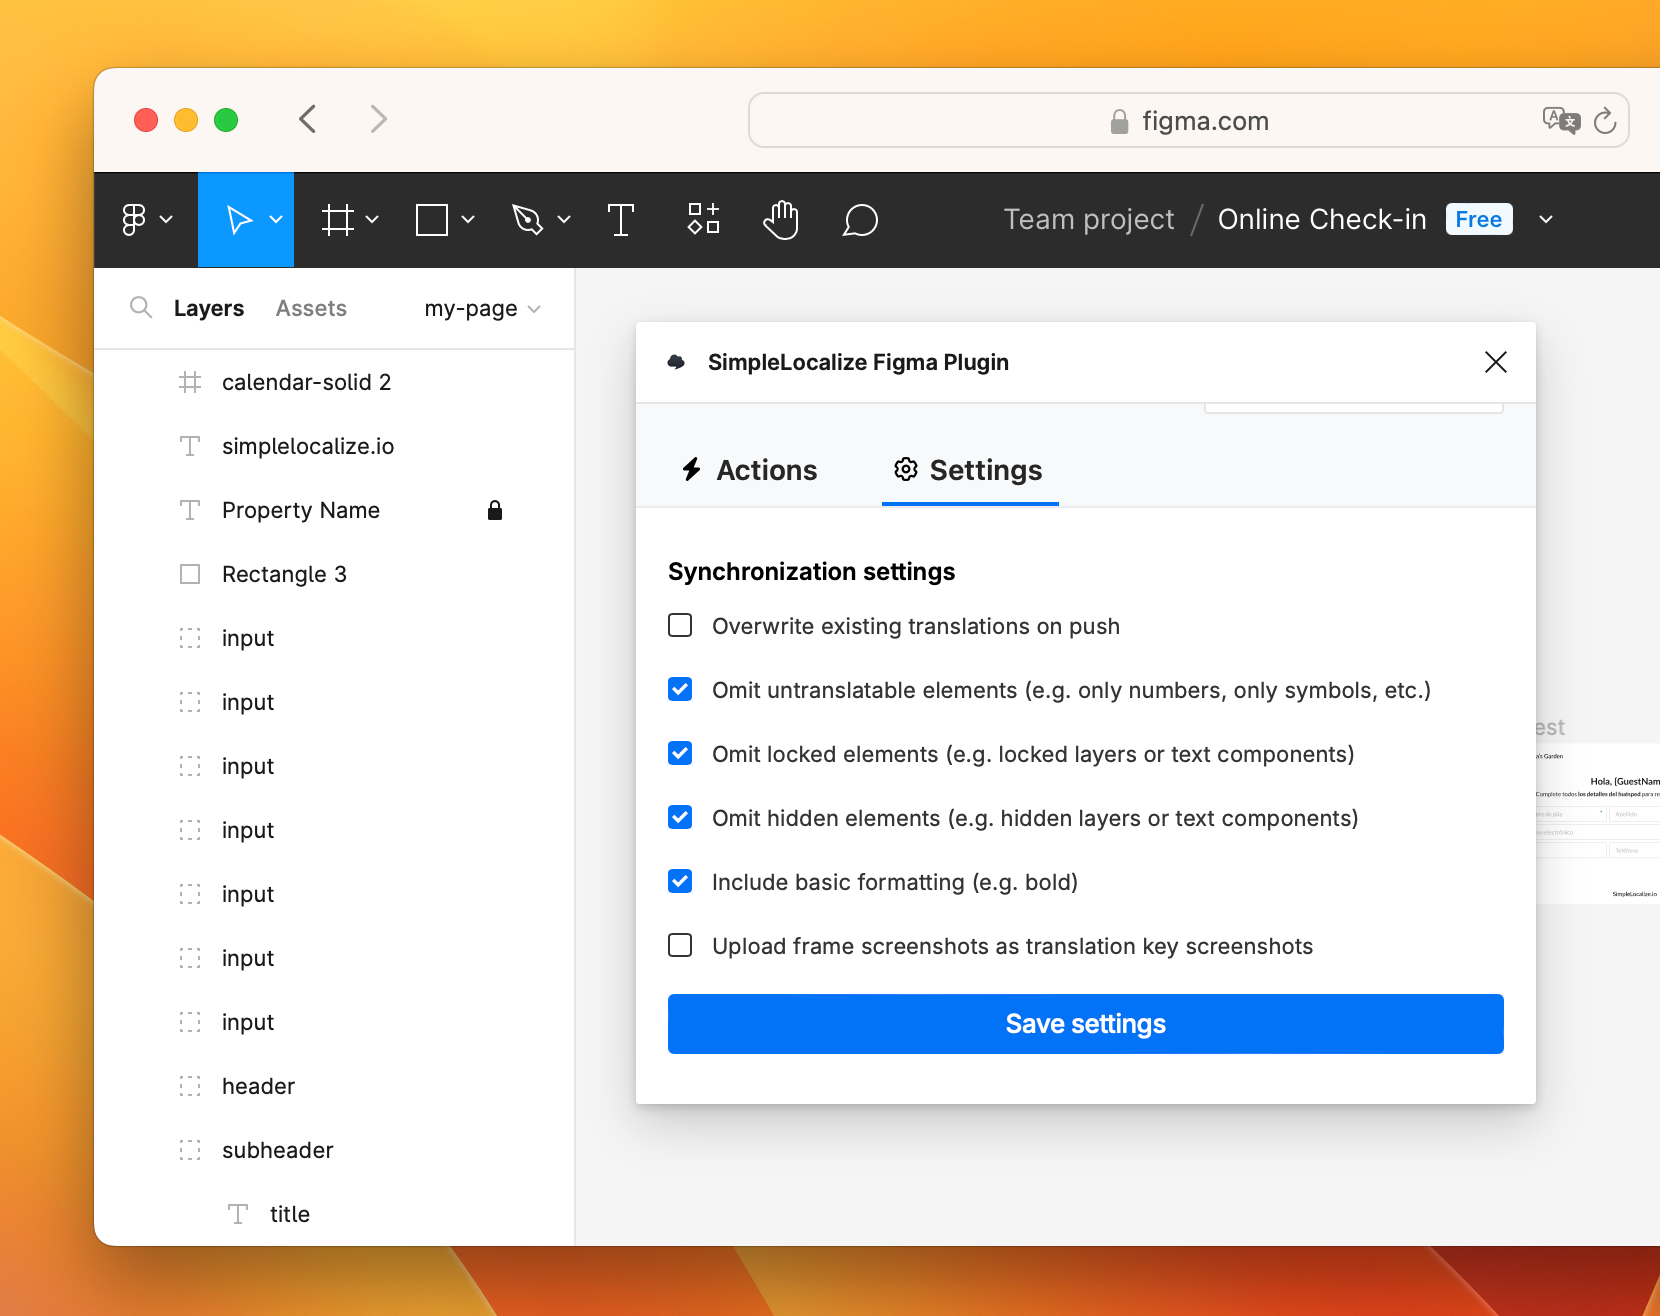Enable Upload frame screenshots option
Image resolution: width=1660 pixels, height=1316 pixels.
tap(680, 945)
